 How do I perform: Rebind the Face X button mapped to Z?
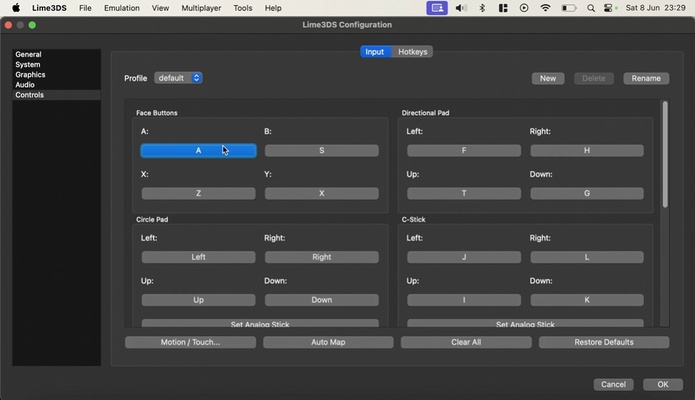pos(198,193)
